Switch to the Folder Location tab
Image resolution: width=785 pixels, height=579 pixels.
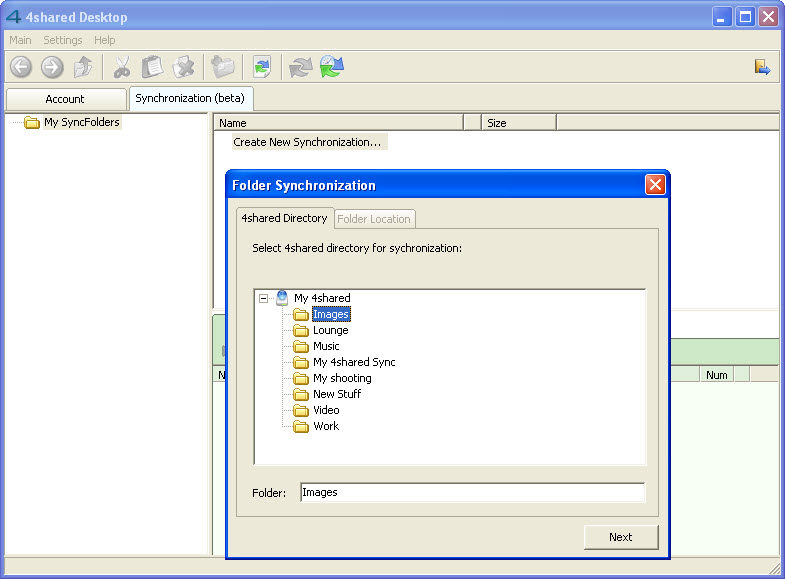374,219
